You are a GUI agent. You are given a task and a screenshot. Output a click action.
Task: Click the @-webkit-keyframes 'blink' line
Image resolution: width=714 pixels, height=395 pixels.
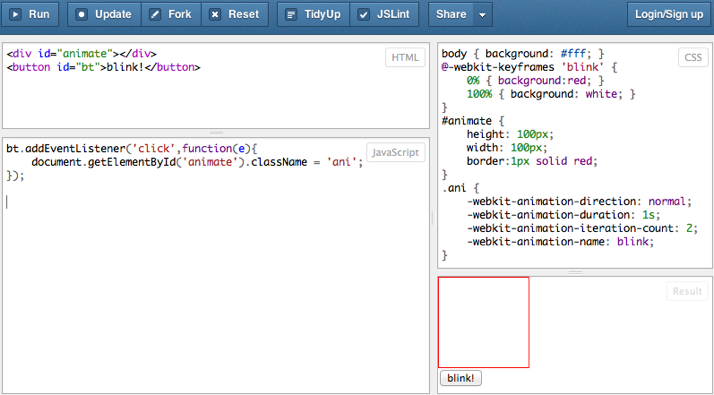pos(529,67)
